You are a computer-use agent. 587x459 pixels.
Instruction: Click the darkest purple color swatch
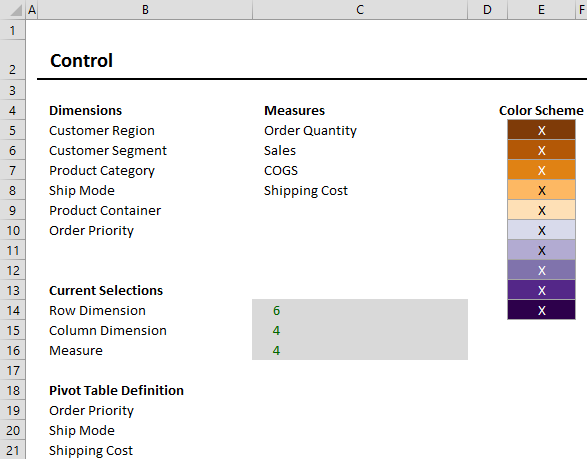541,310
